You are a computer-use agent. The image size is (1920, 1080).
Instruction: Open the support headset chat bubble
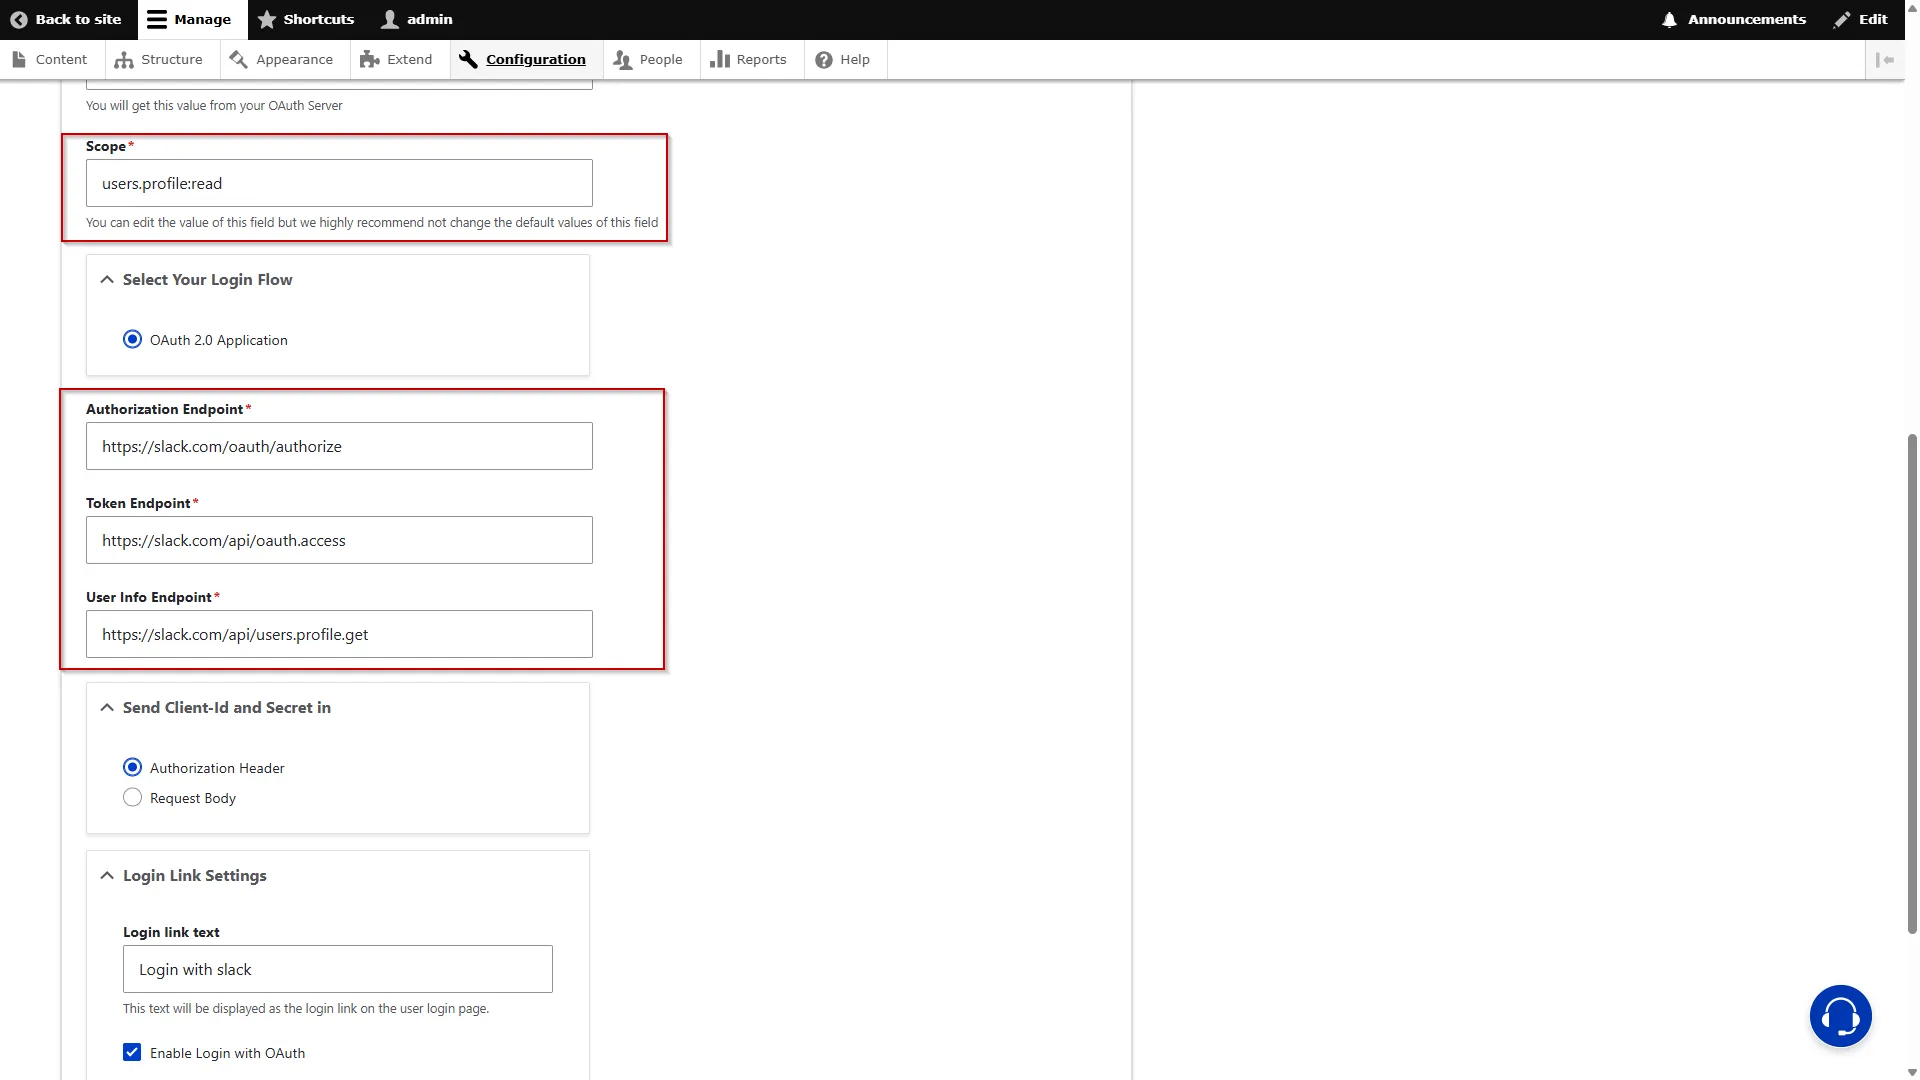coord(1840,1016)
